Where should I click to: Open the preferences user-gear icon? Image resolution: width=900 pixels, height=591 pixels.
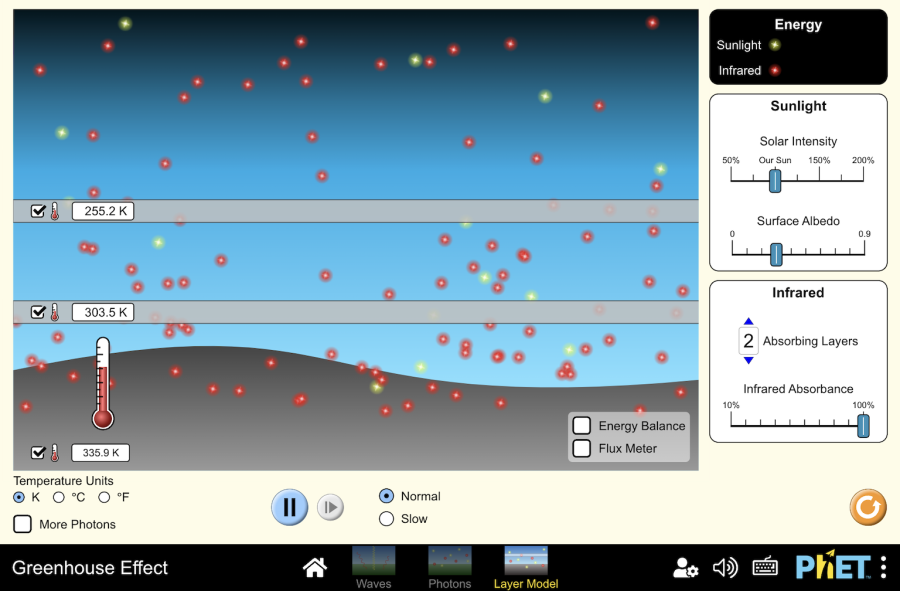coord(685,568)
